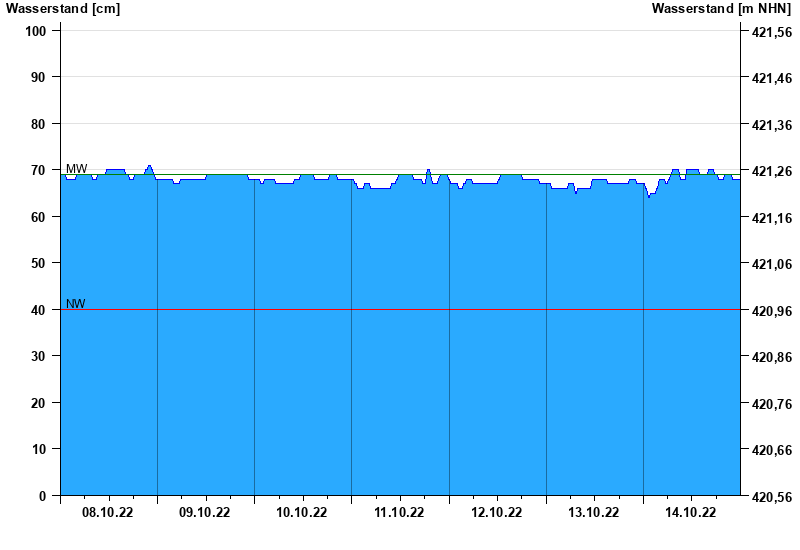Screen dimensions: 800x550
Task: Click the 08.10.22 date label
Action: [108, 513]
